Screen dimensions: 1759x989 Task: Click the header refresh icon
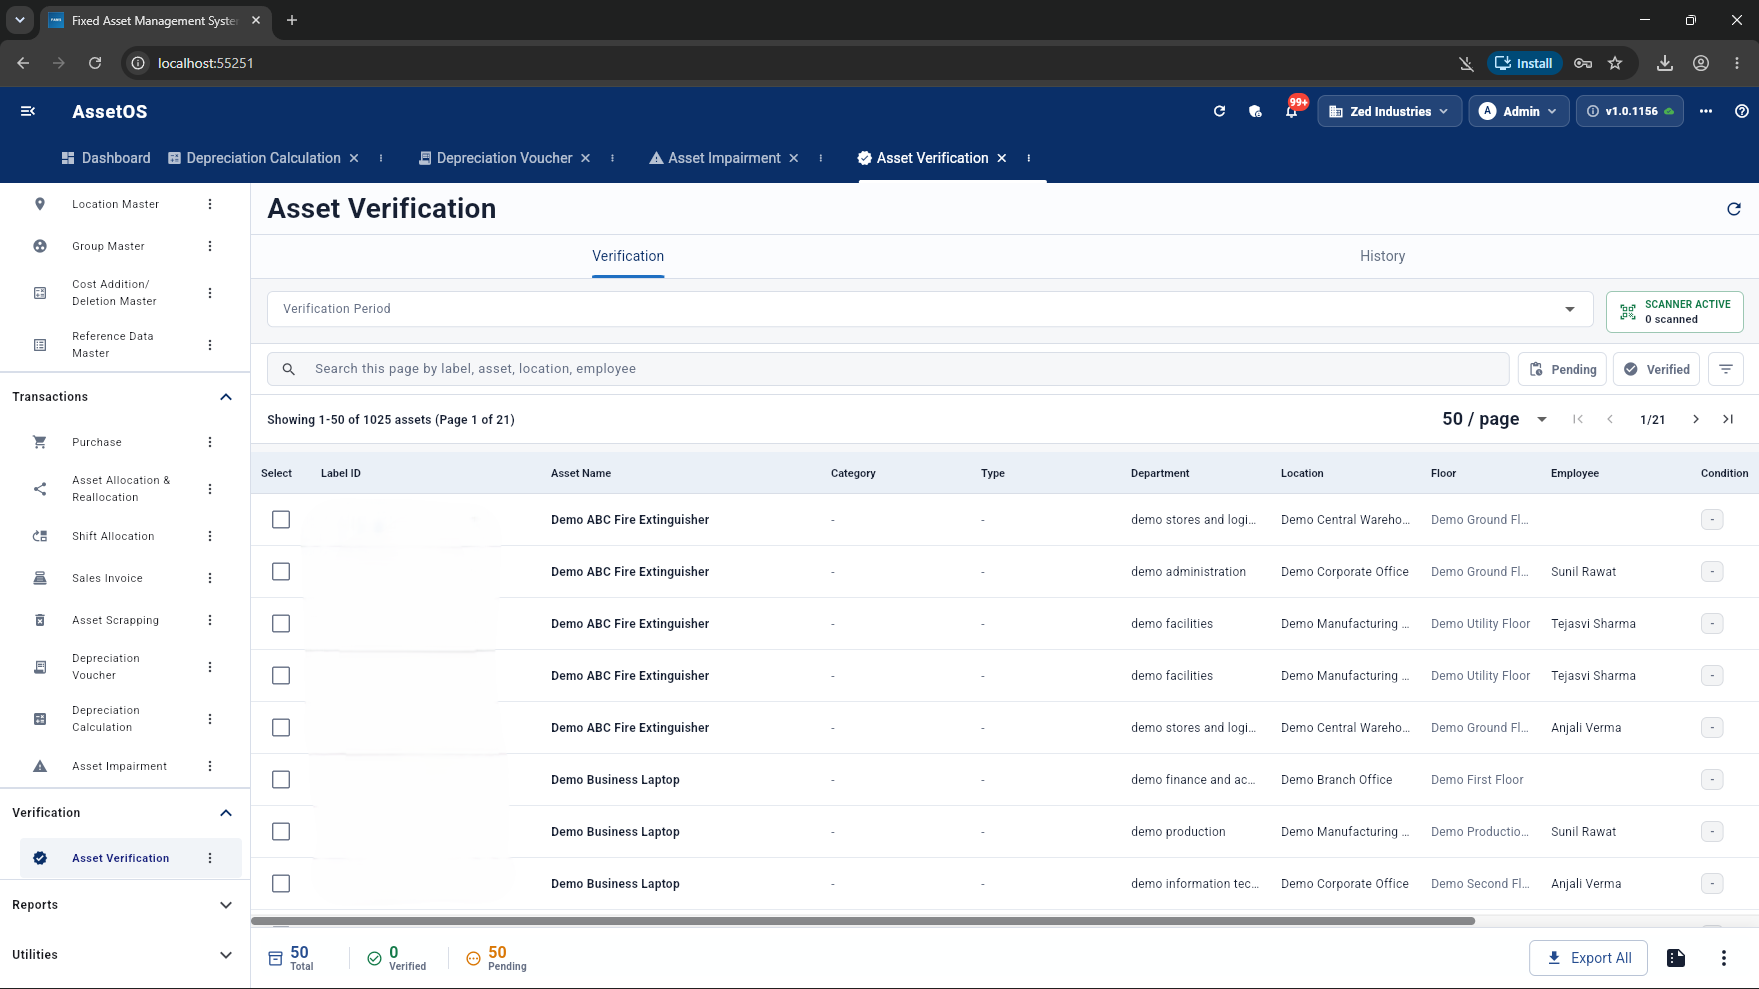pyautogui.click(x=1219, y=111)
